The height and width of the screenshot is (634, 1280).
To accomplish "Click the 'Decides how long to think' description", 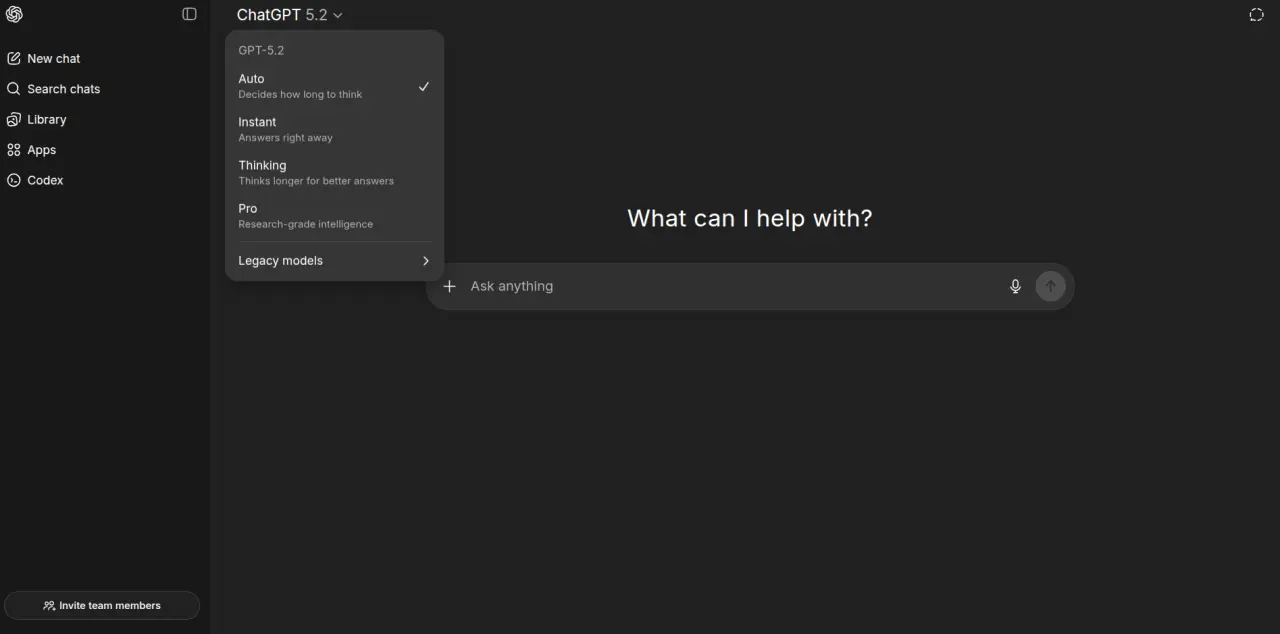I will click(x=300, y=95).
